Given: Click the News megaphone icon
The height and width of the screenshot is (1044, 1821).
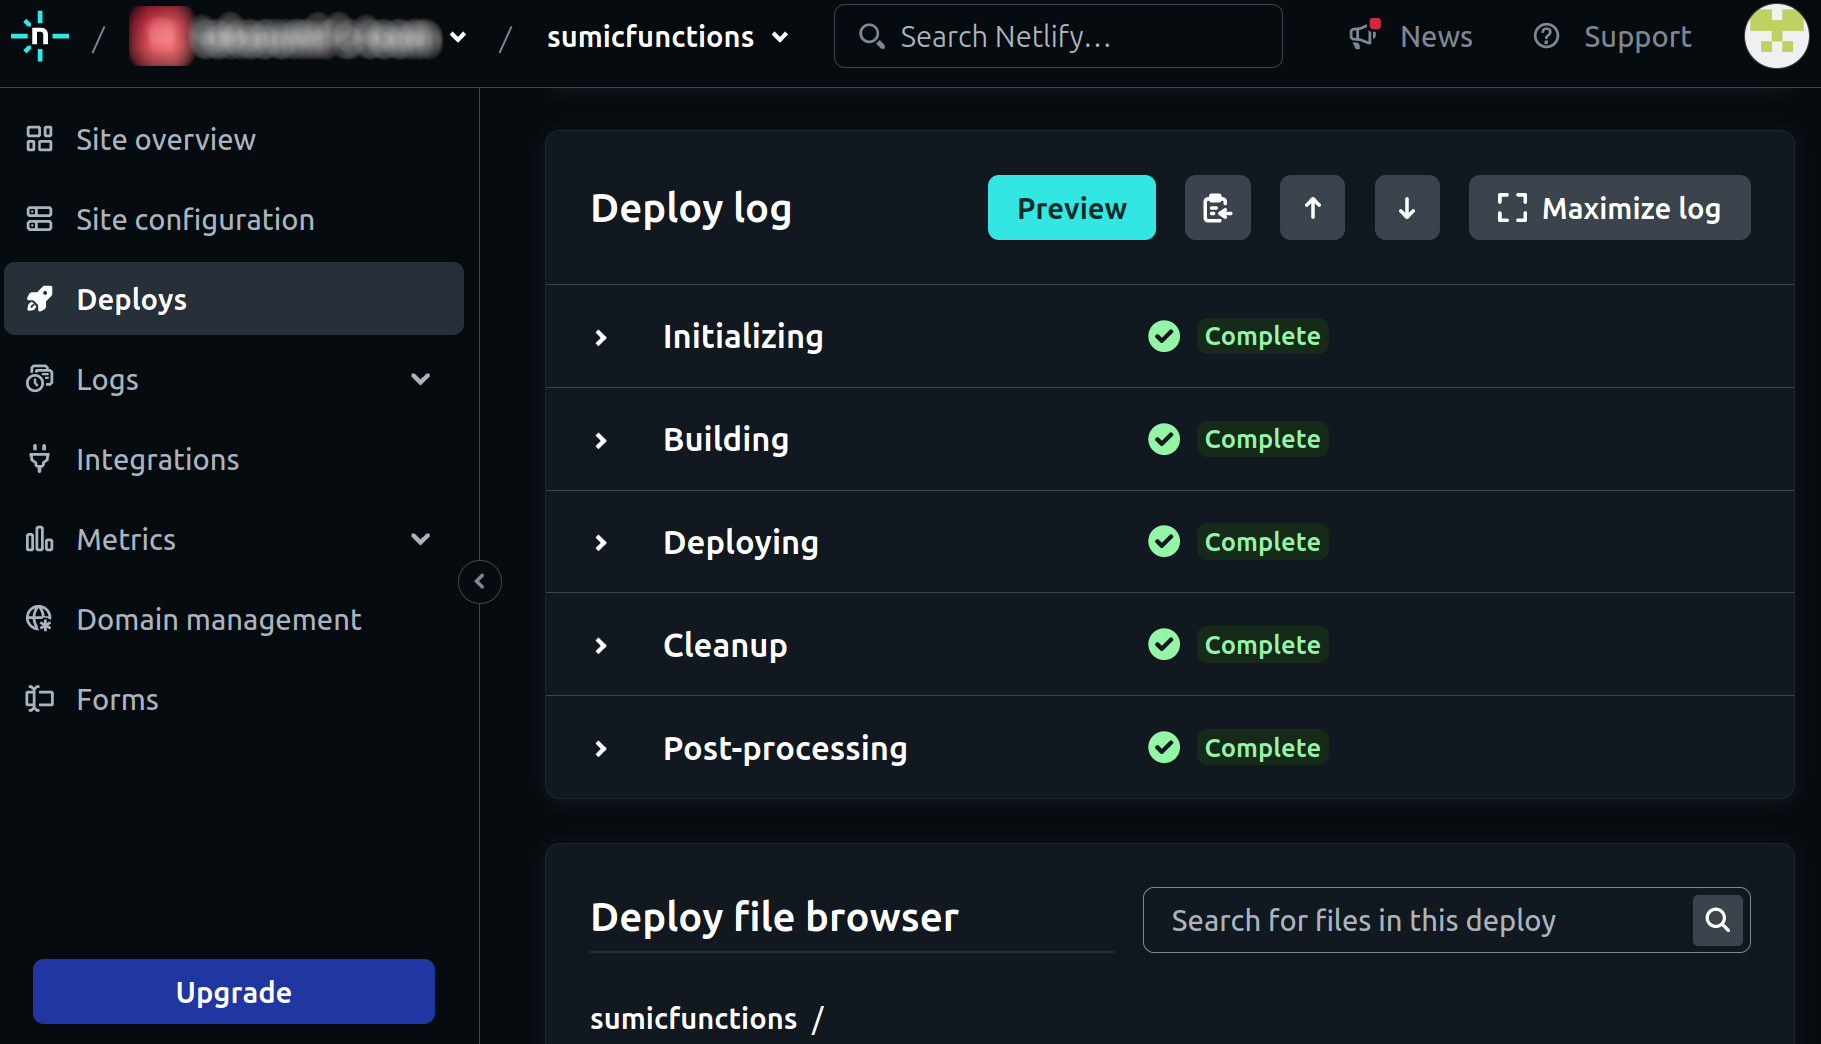Looking at the screenshot, I should click(1364, 35).
